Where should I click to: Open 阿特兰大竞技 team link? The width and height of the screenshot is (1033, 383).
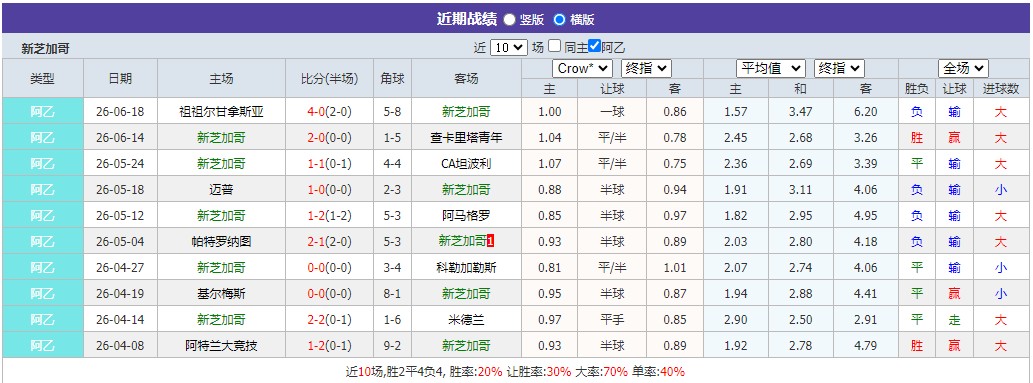pyautogui.click(x=221, y=345)
